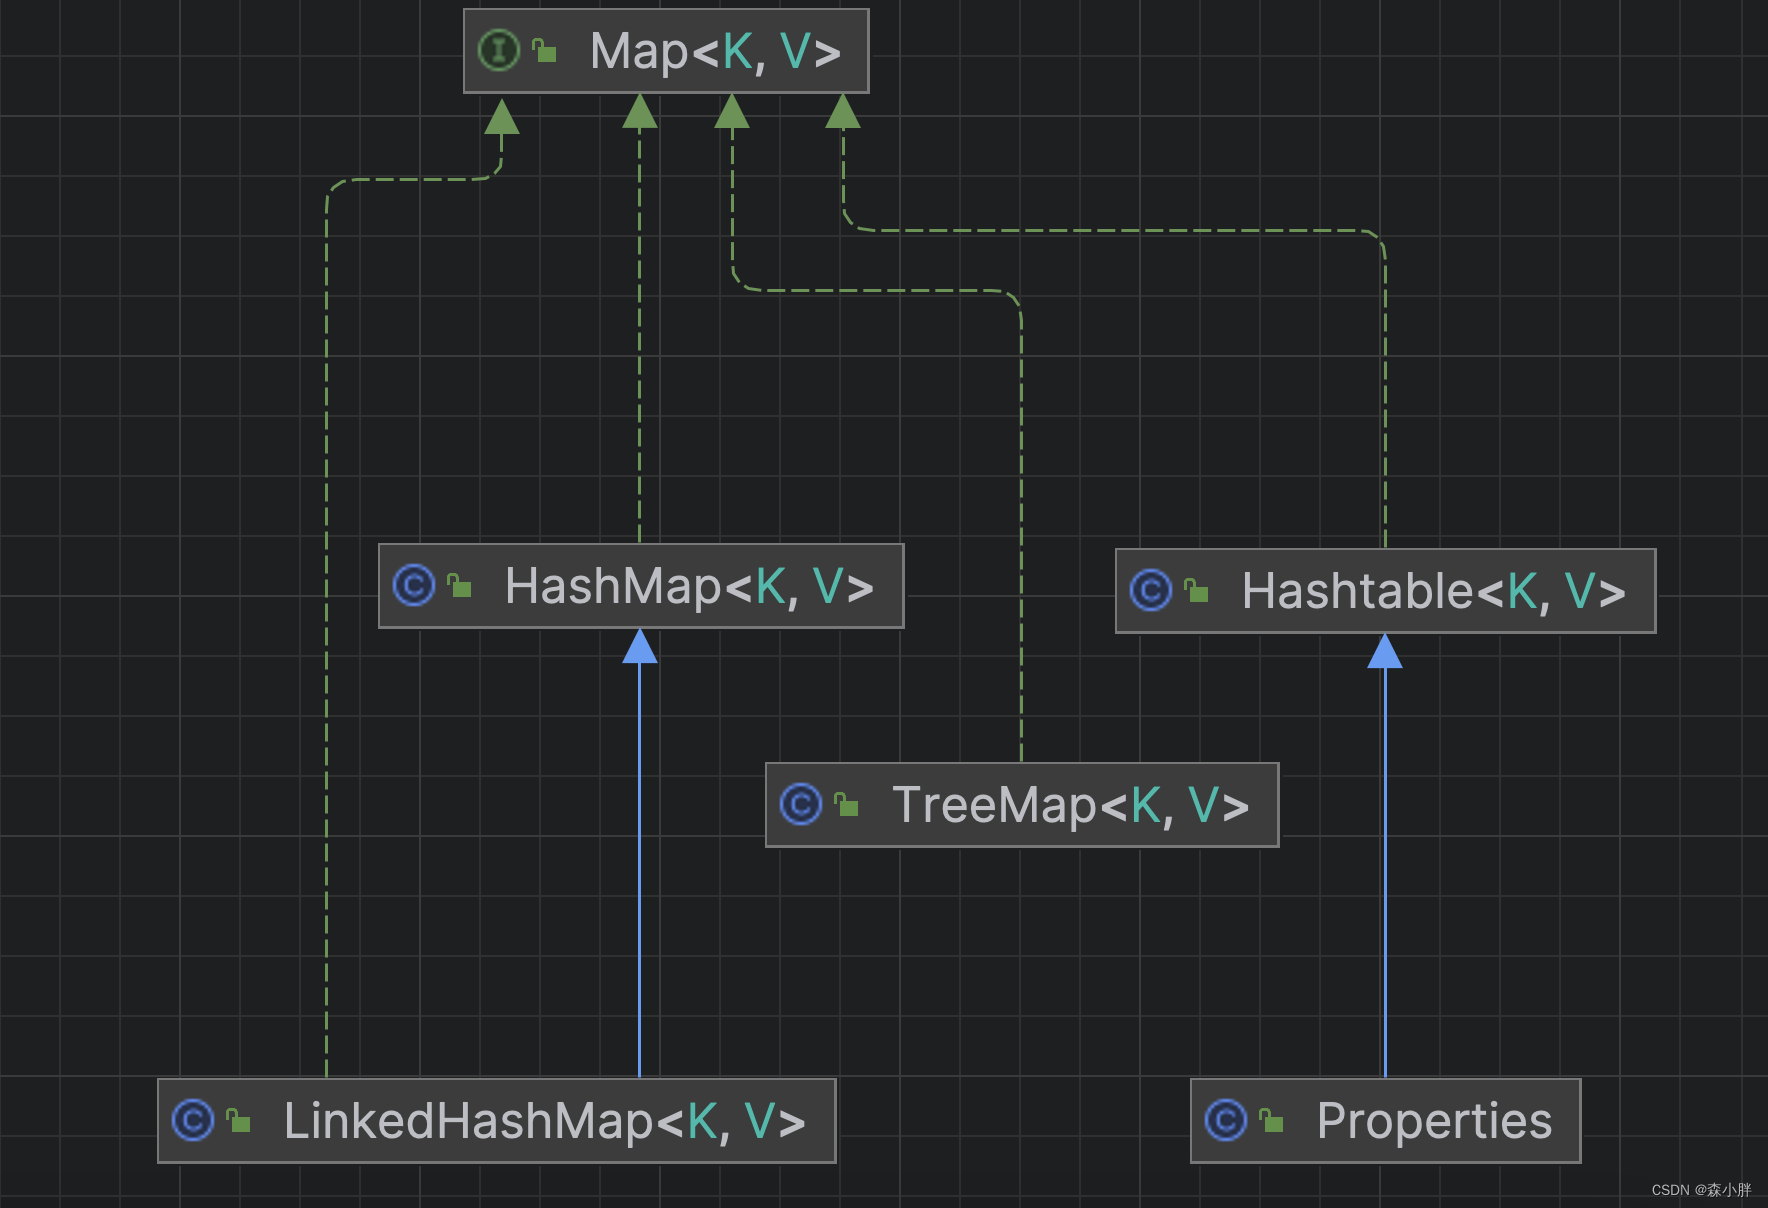The image size is (1768, 1208).
Task: Click the public lock icon beside Hashtable
Action: tap(1196, 590)
